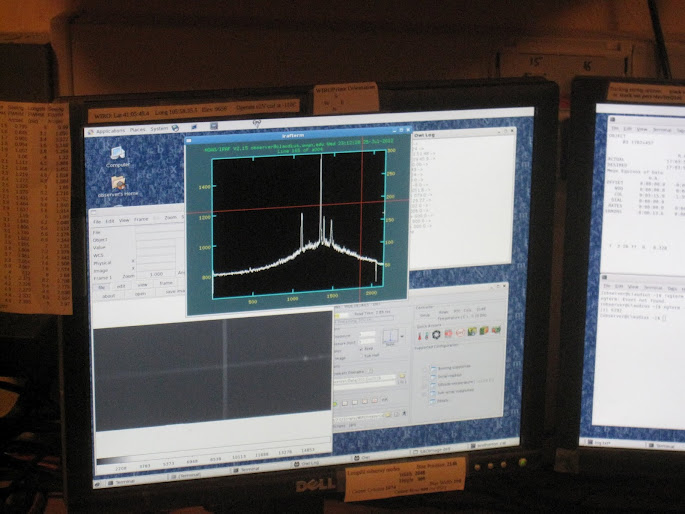Click the Owl Log taskbar button
Screen dimensions: 685x514
click(321, 463)
